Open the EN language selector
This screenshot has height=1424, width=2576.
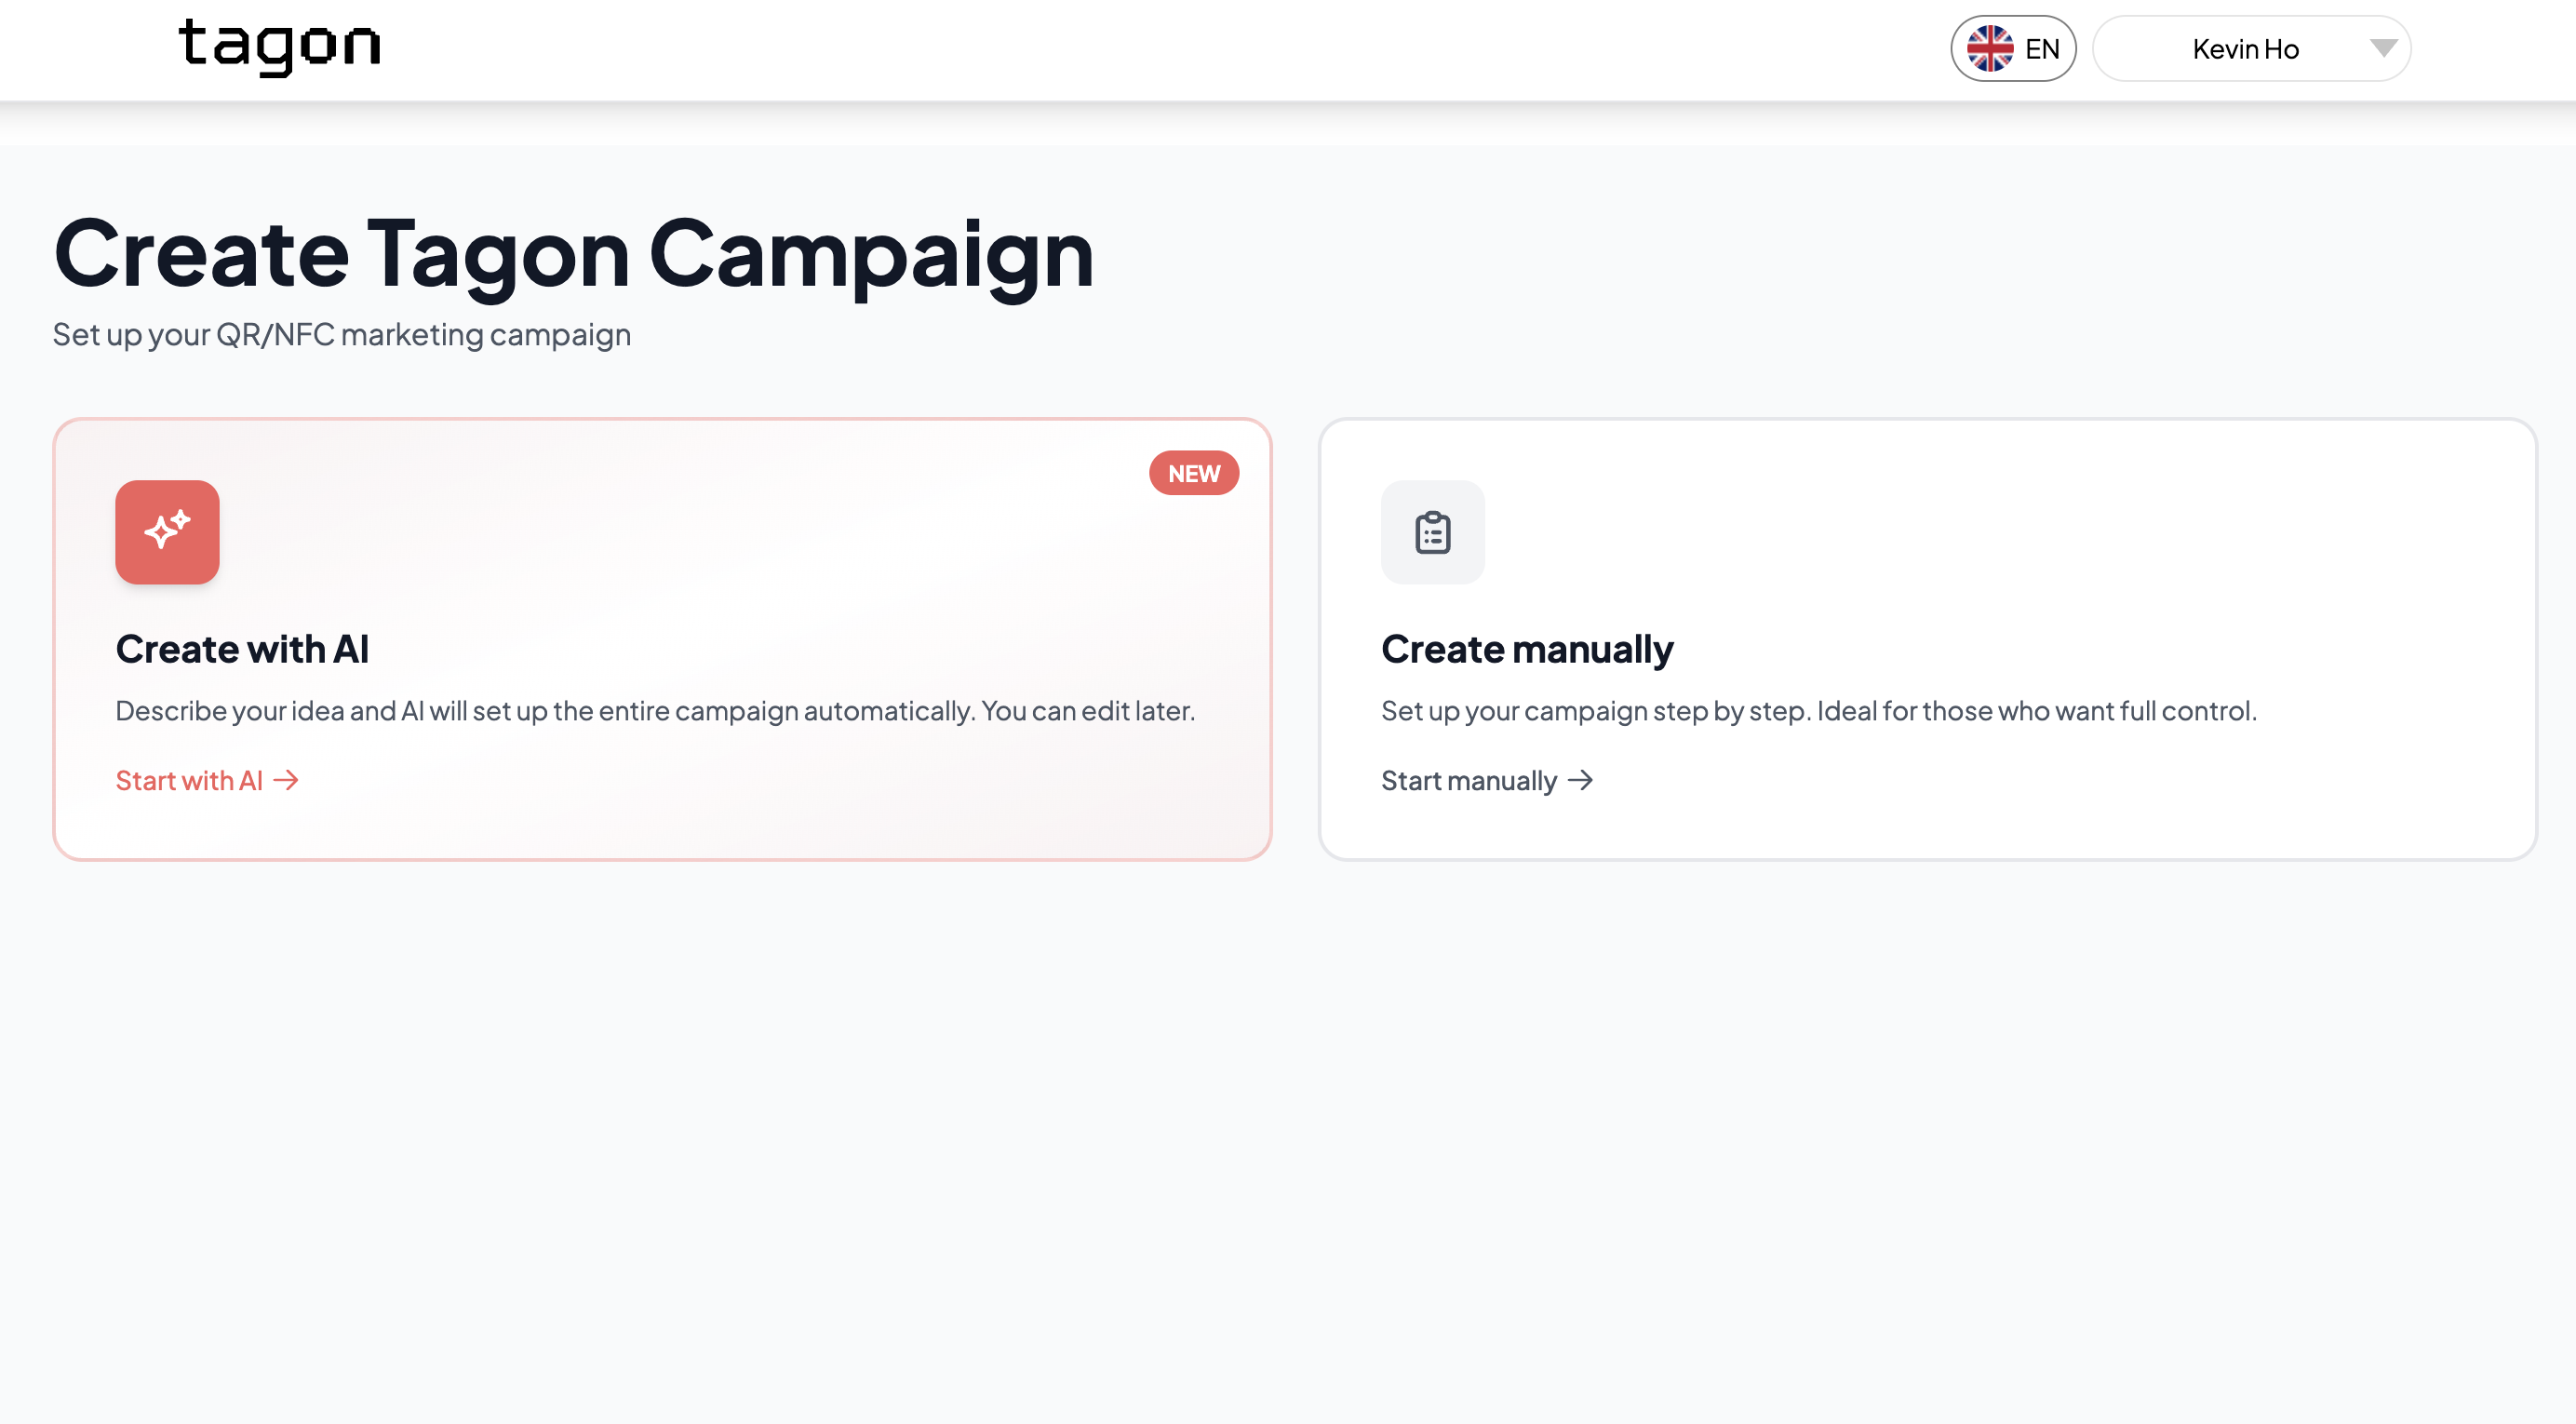point(2013,49)
